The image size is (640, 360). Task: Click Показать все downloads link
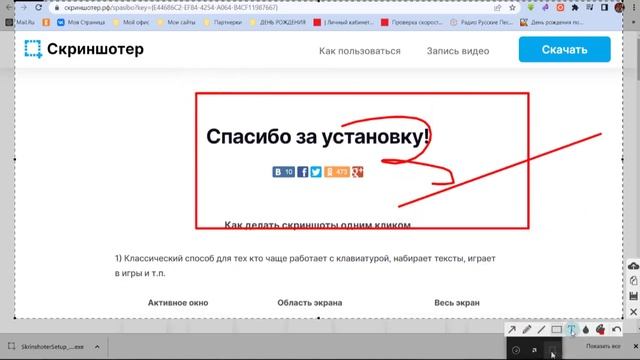(x=603, y=346)
